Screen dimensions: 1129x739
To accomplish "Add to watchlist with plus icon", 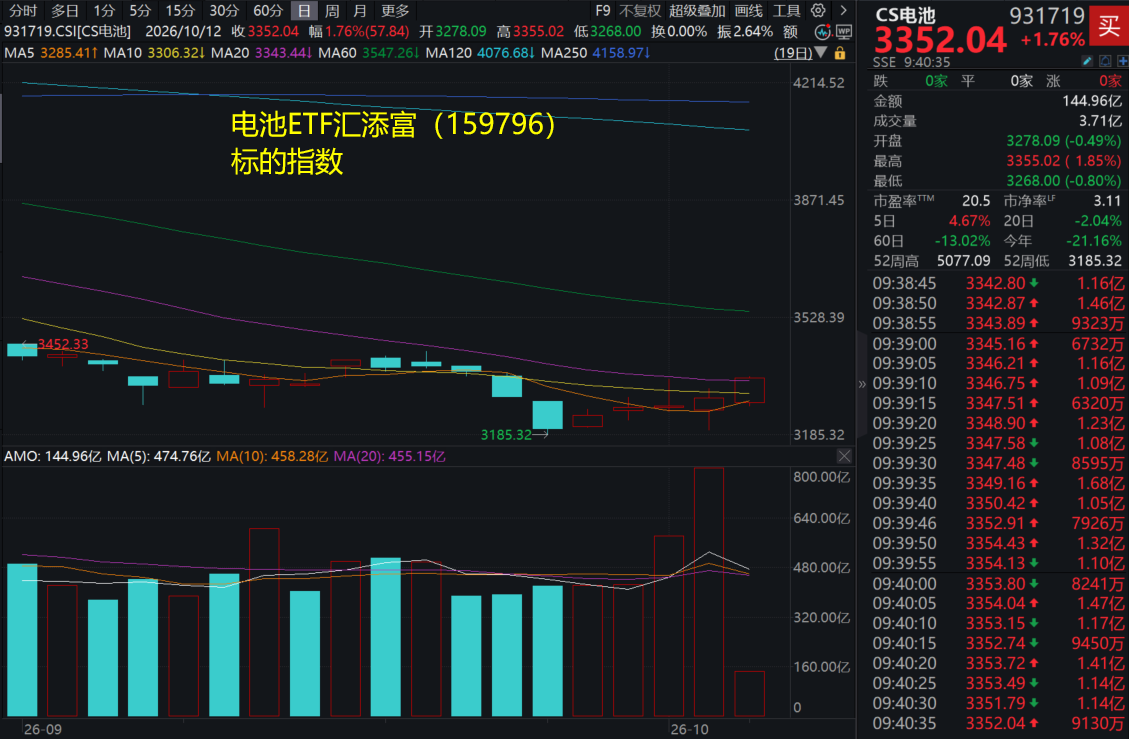I will [1123, 62].
